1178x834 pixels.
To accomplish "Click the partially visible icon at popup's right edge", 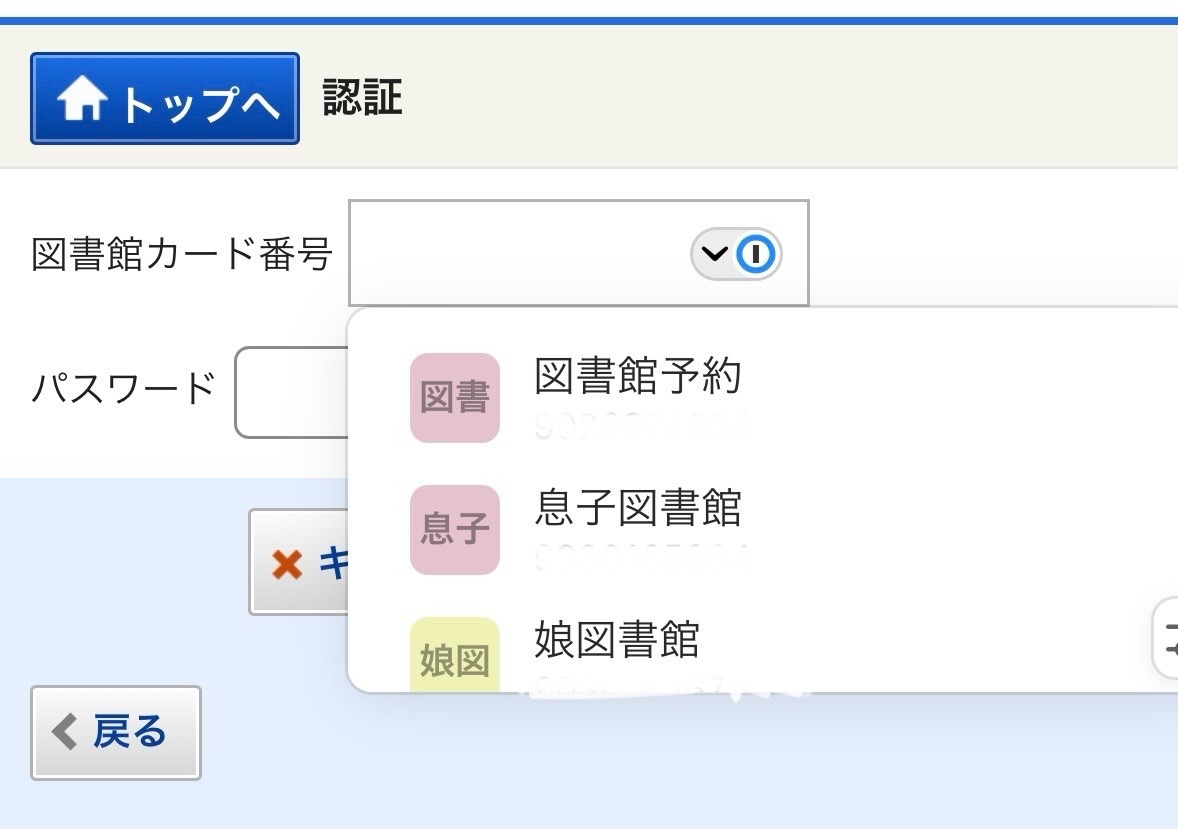I will (x=1166, y=638).
